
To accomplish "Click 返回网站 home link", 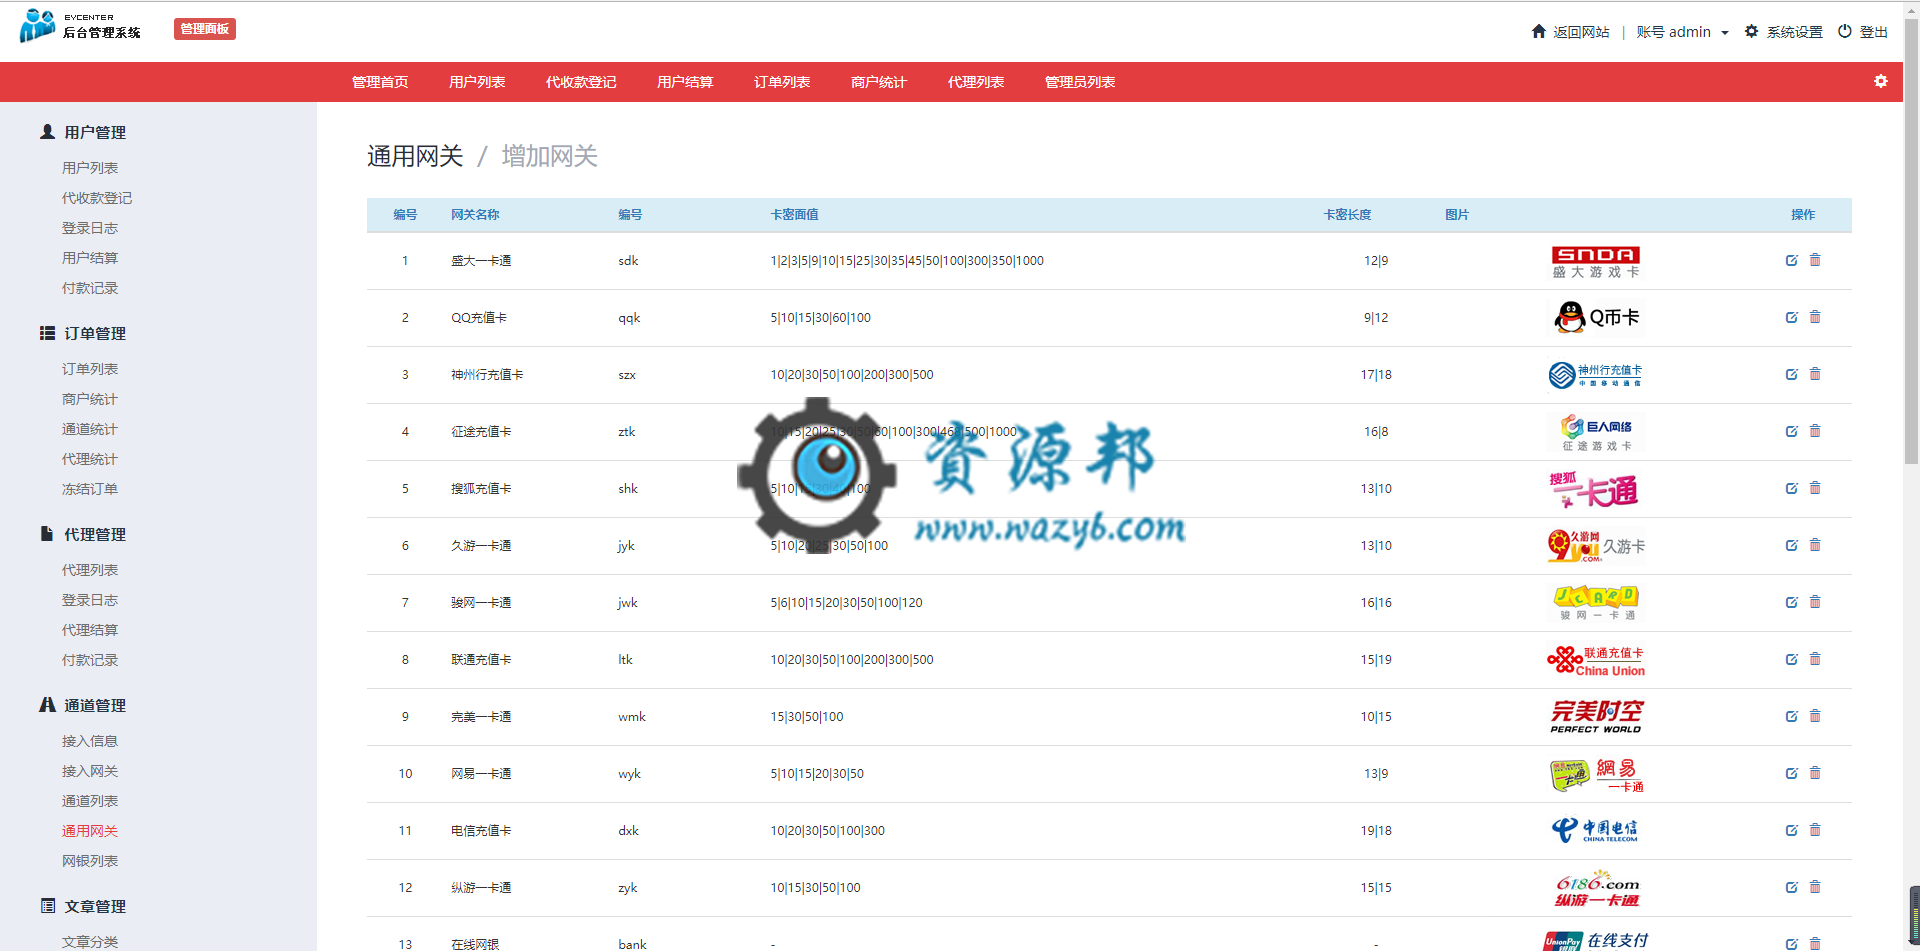I will click(x=1570, y=32).
